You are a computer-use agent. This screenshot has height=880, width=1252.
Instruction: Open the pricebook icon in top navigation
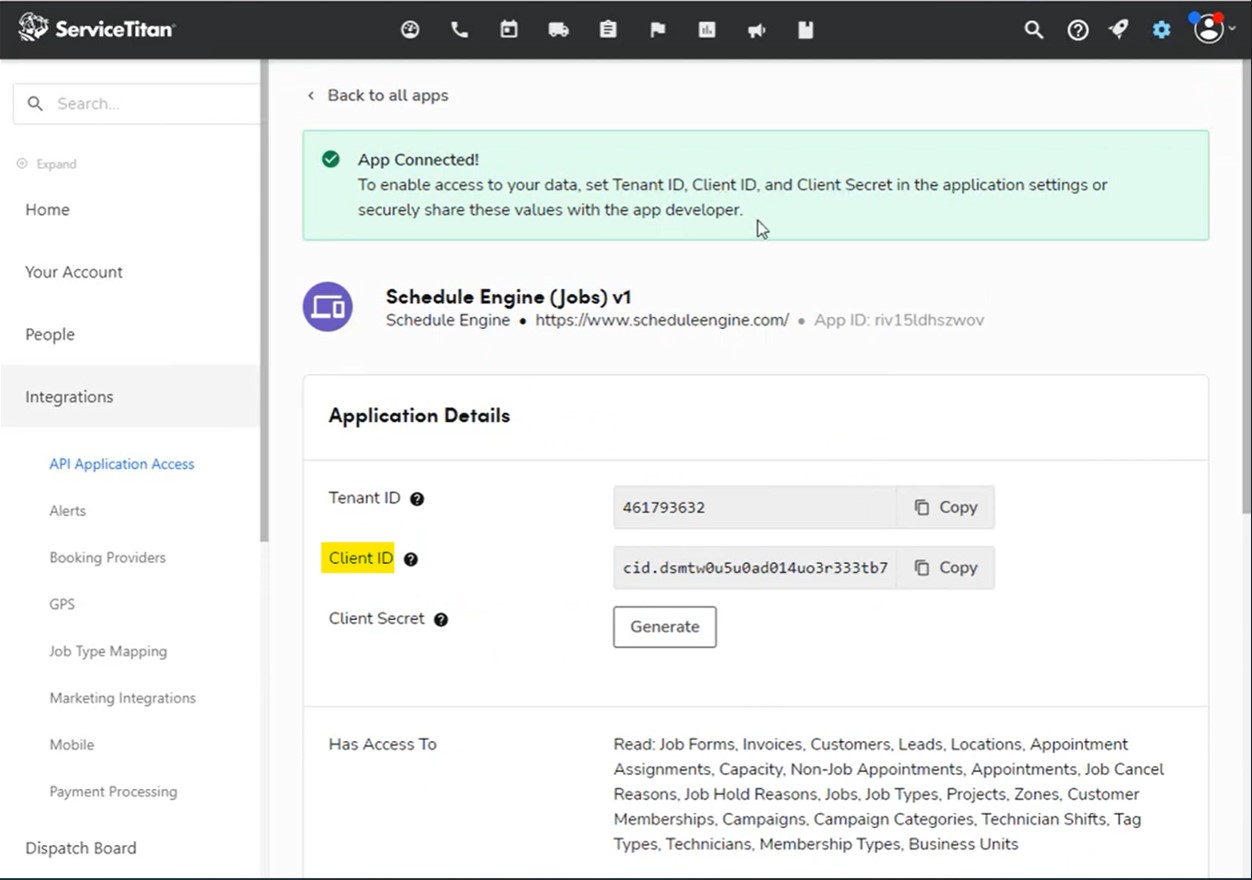point(806,30)
